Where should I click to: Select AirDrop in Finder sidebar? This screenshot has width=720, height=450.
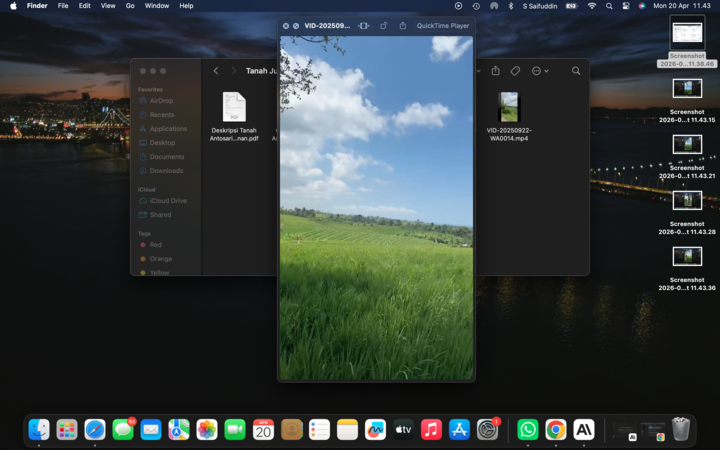click(161, 101)
